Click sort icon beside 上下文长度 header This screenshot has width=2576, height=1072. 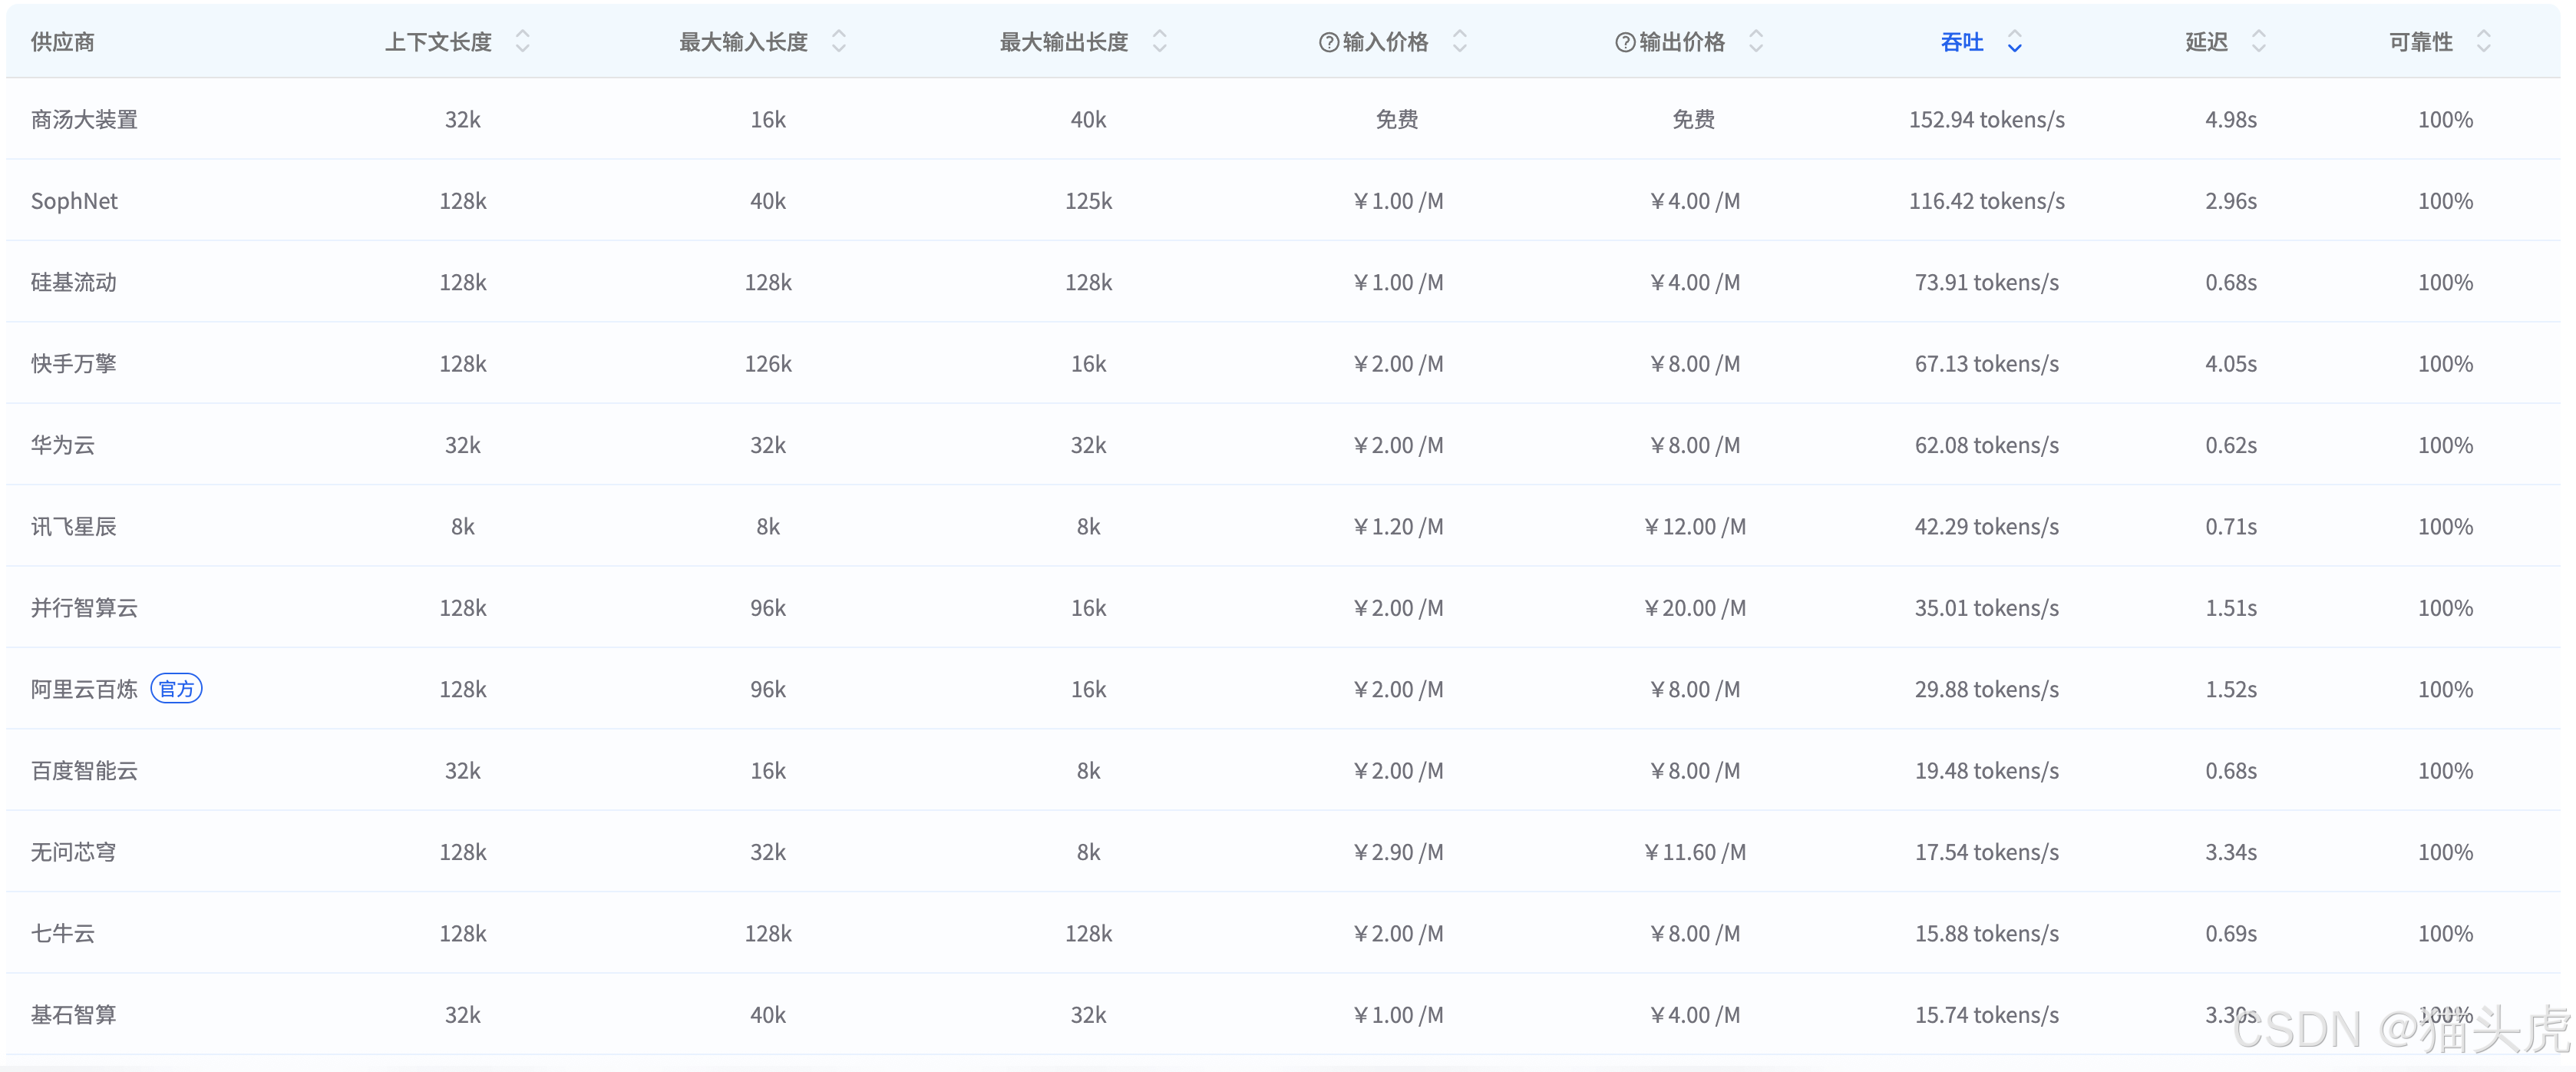click(x=522, y=41)
